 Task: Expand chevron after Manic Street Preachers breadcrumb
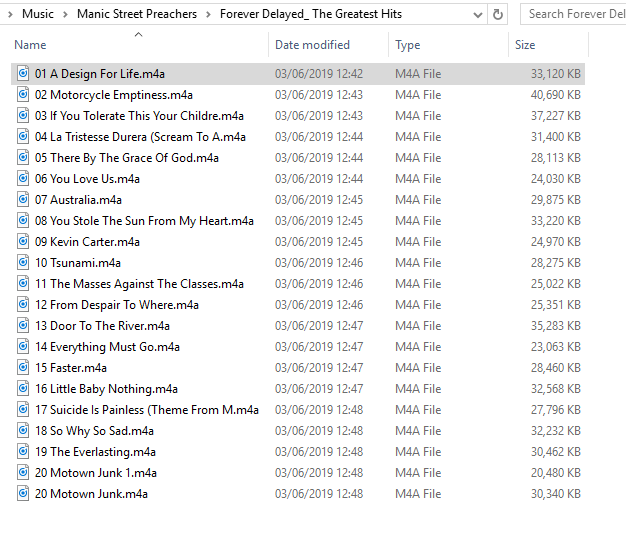click(208, 14)
